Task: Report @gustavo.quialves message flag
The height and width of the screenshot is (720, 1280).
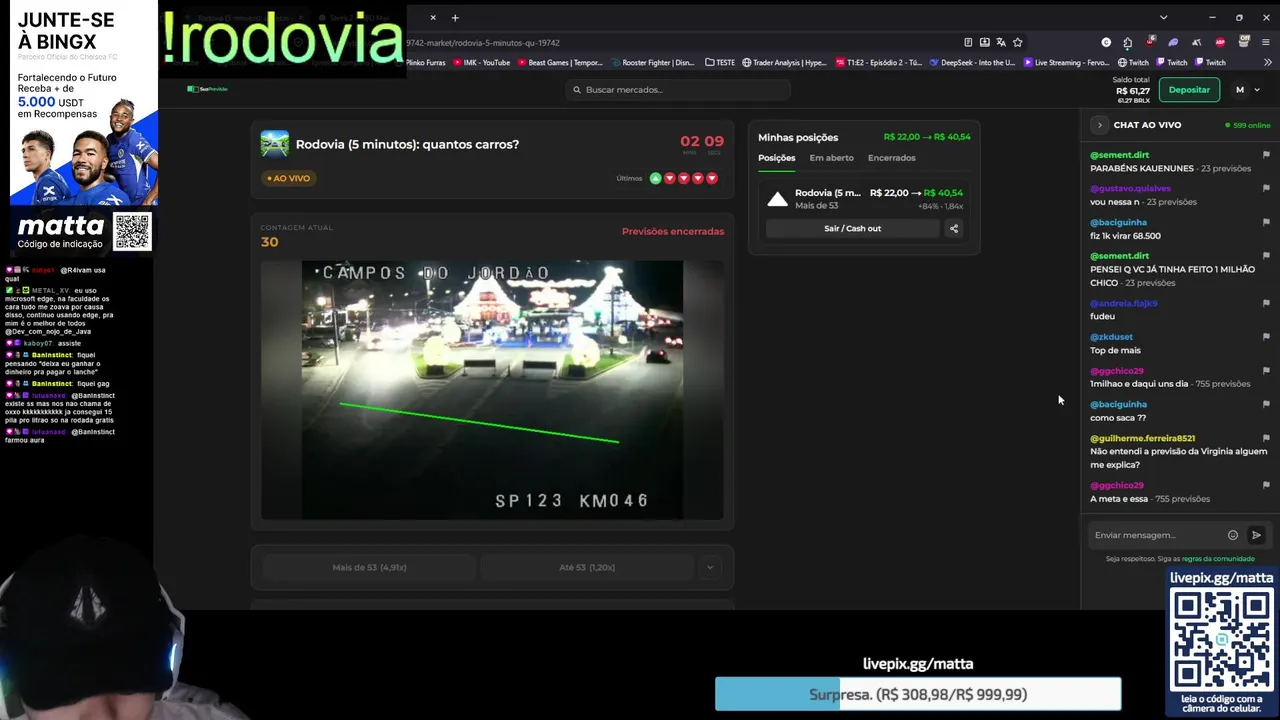Action: 1266,188
